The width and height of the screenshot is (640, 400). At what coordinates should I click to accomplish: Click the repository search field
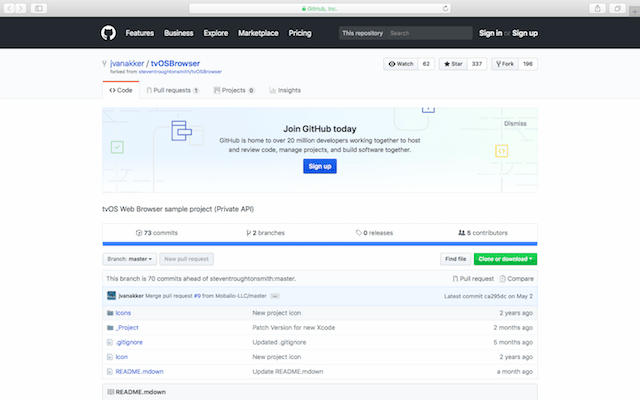(x=425, y=33)
